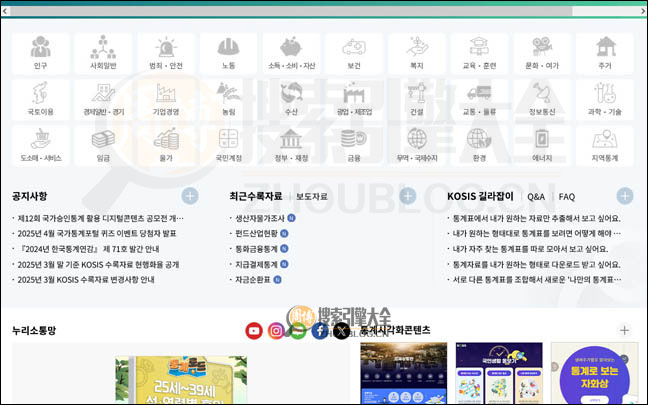This screenshot has height=405, width=648.
Task: Open the 자금순환표 data link
Action: [x=253, y=280]
